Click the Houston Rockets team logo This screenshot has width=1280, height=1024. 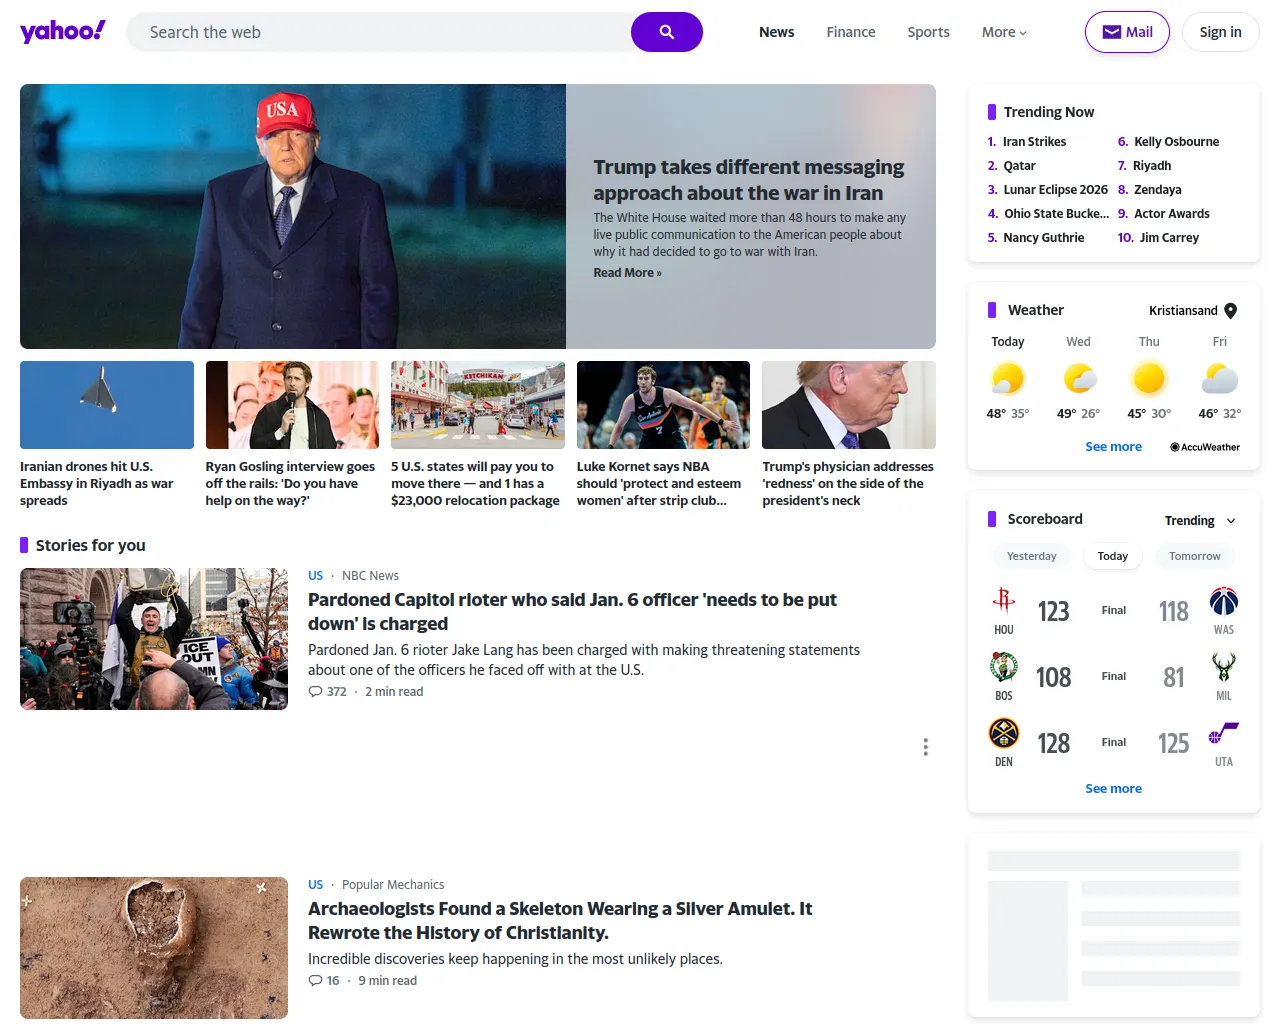pos(1004,600)
